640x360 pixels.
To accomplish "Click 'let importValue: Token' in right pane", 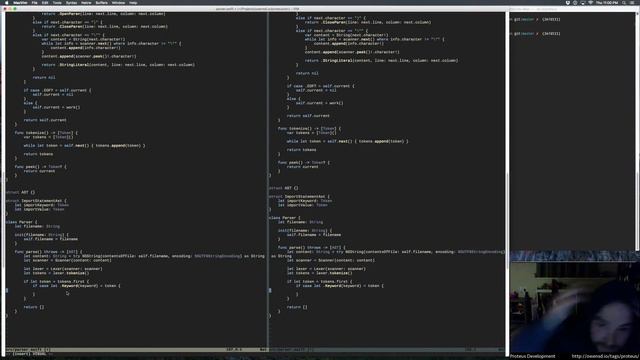I will (302, 205).
